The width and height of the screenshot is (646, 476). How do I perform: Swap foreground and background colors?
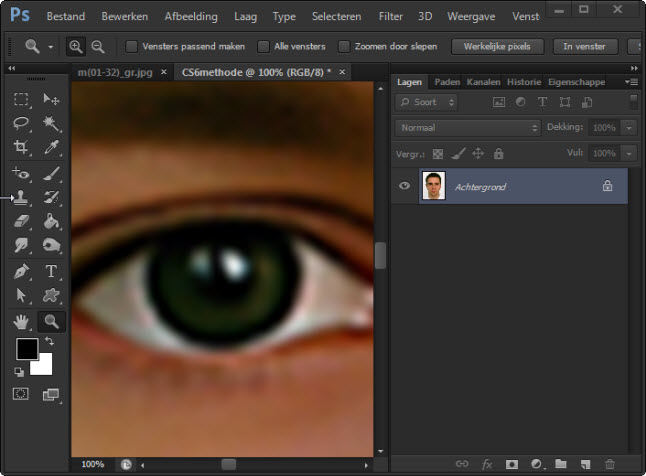coord(49,341)
